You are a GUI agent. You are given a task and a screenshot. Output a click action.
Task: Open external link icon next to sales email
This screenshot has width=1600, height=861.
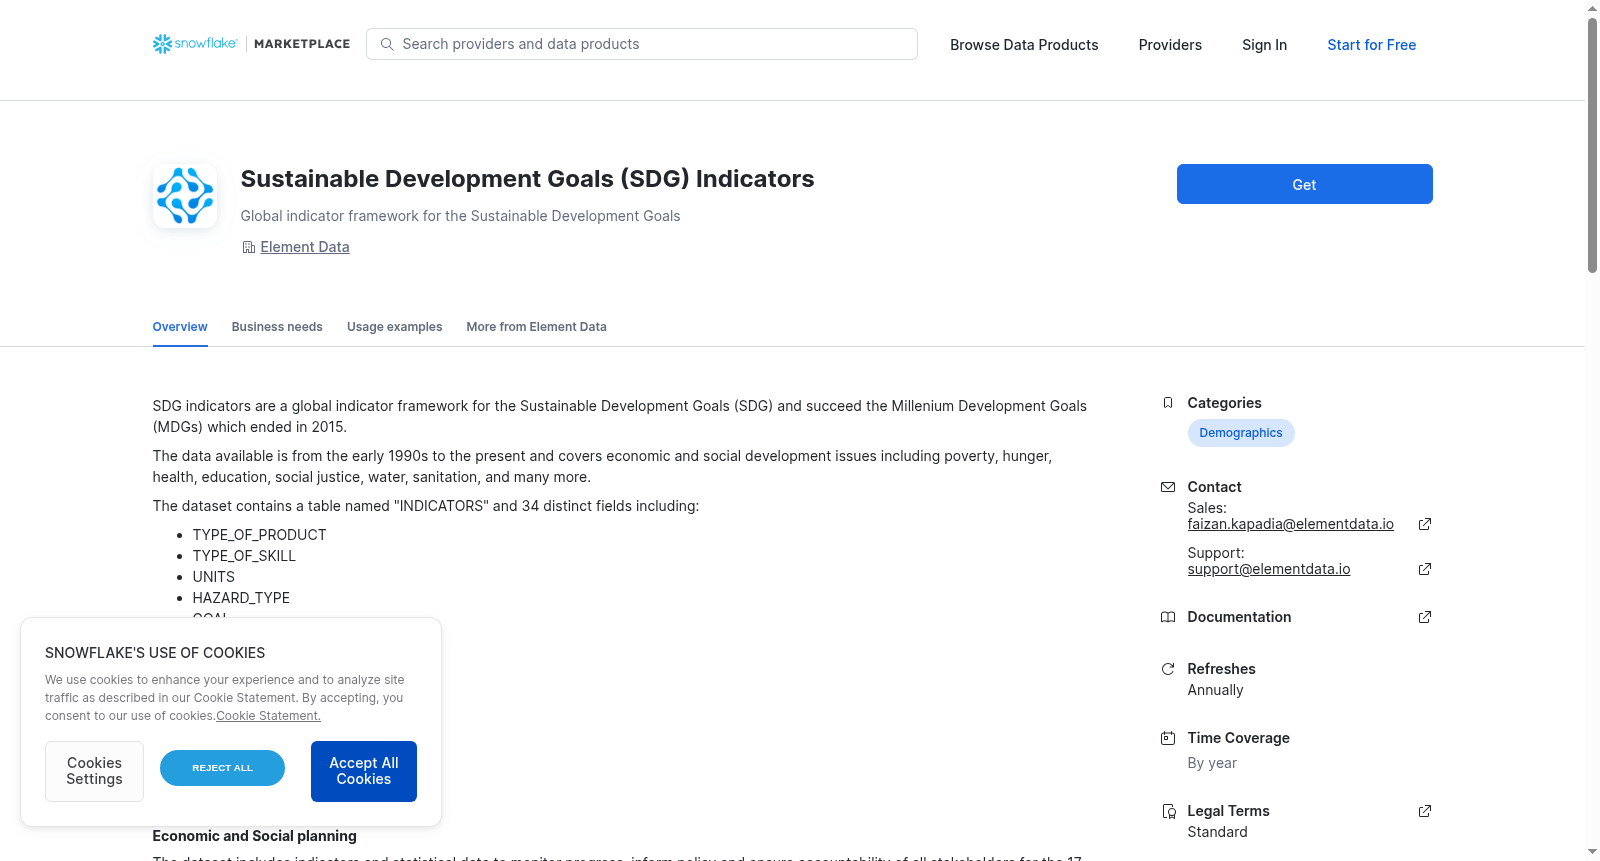1425,524
